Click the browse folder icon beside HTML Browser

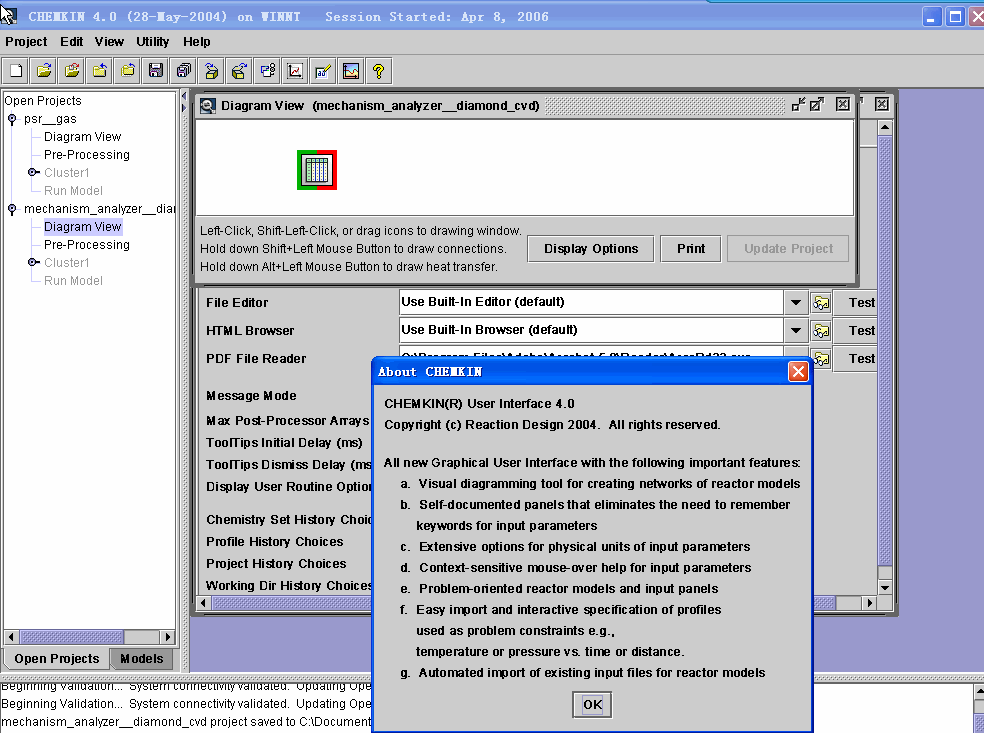click(821, 331)
